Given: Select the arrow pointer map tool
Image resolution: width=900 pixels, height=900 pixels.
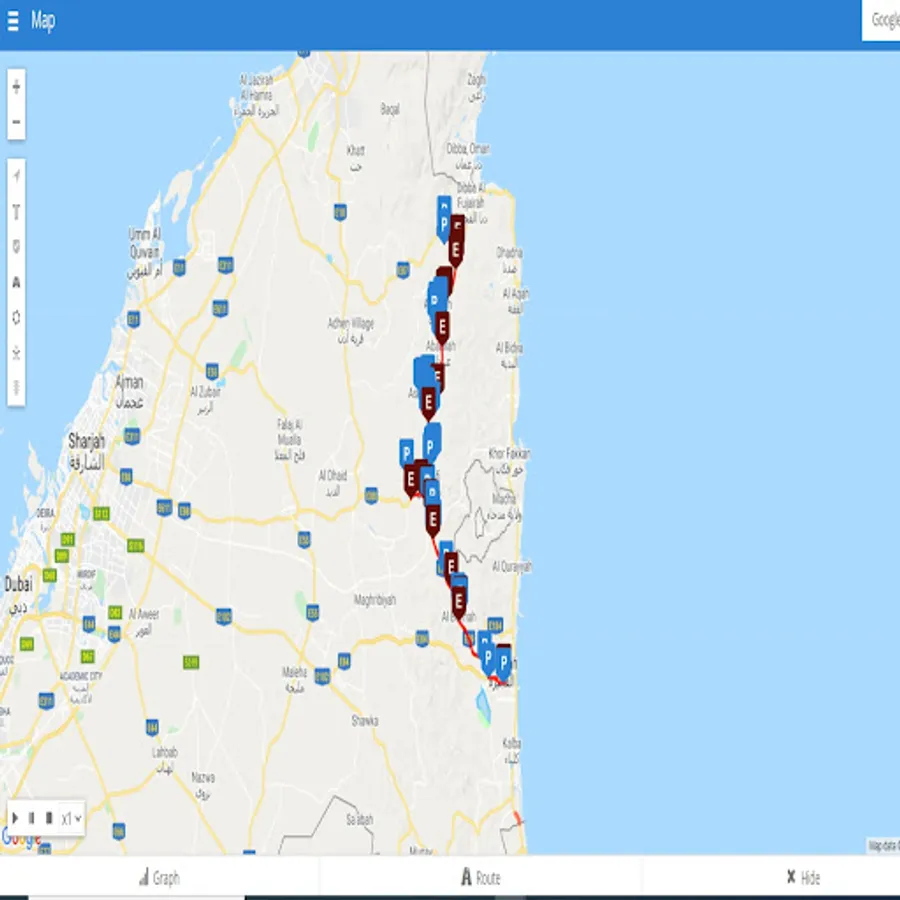Looking at the screenshot, I should coord(16,176).
